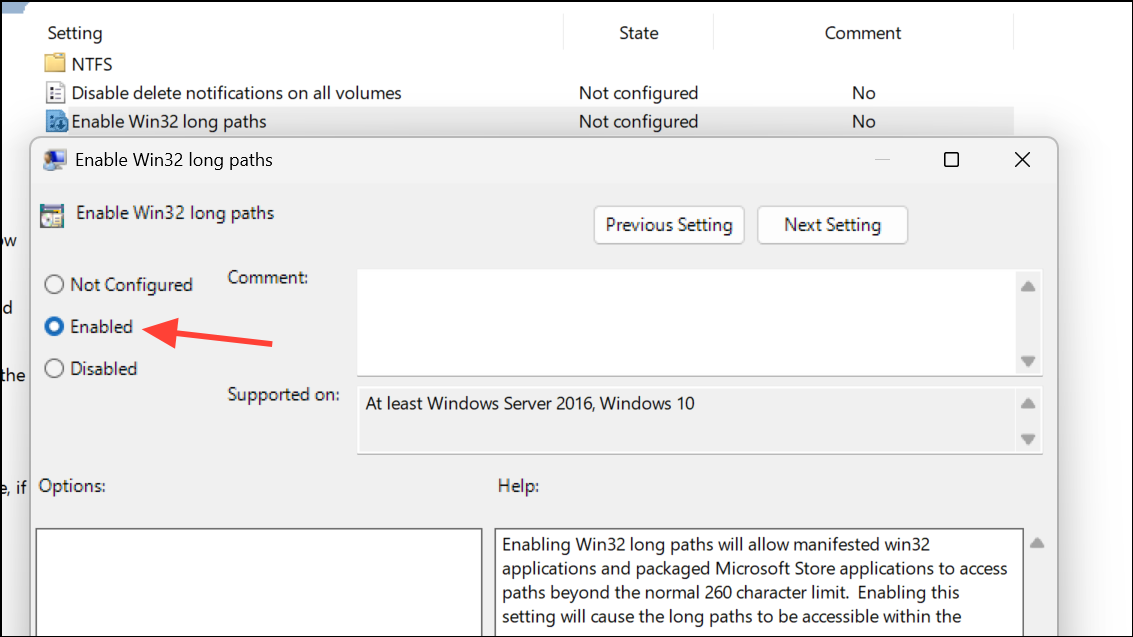Click the Comment box scroll-up arrow
This screenshot has width=1133, height=637.
pyautogui.click(x=1028, y=286)
